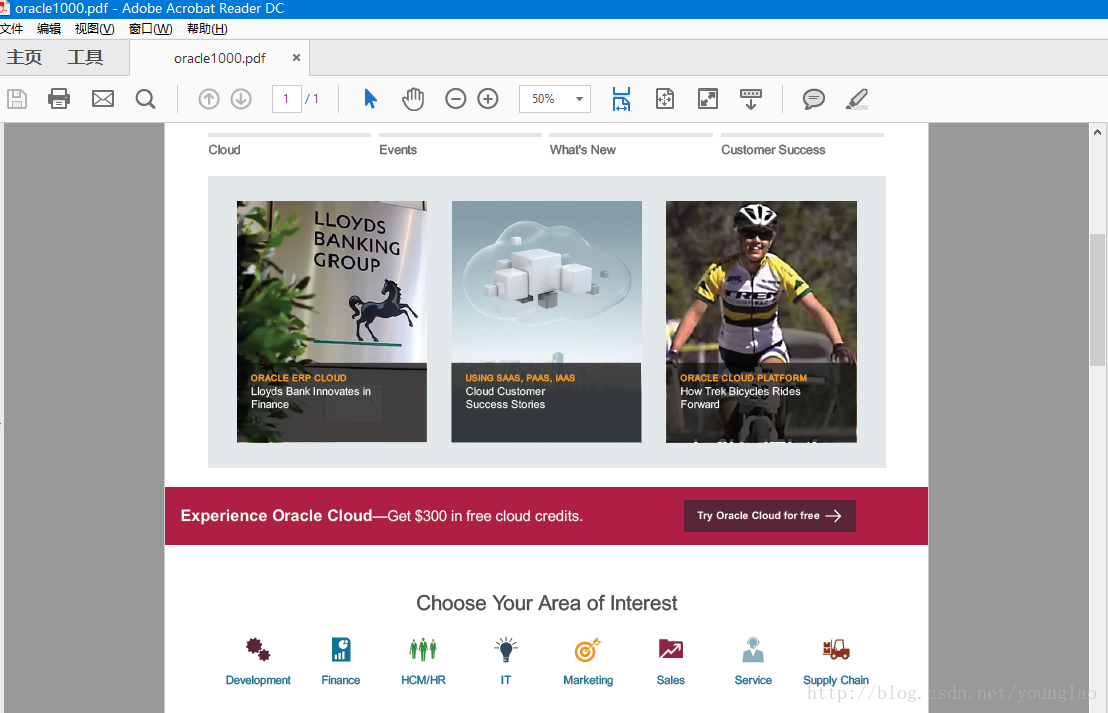Screen dimensions: 1108x713
Task: Open the 编辑 menu
Action: point(49,29)
